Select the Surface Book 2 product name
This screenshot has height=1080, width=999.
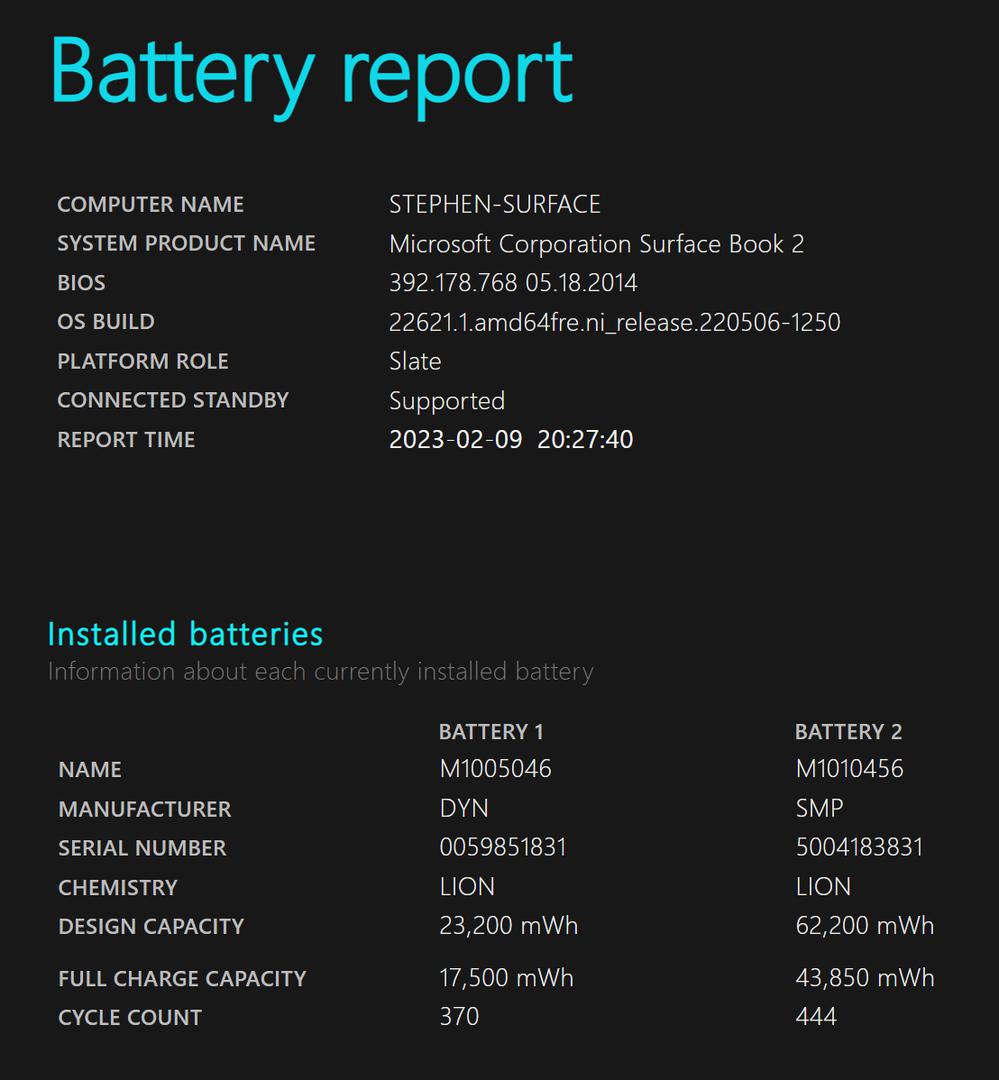coord(596,244)
